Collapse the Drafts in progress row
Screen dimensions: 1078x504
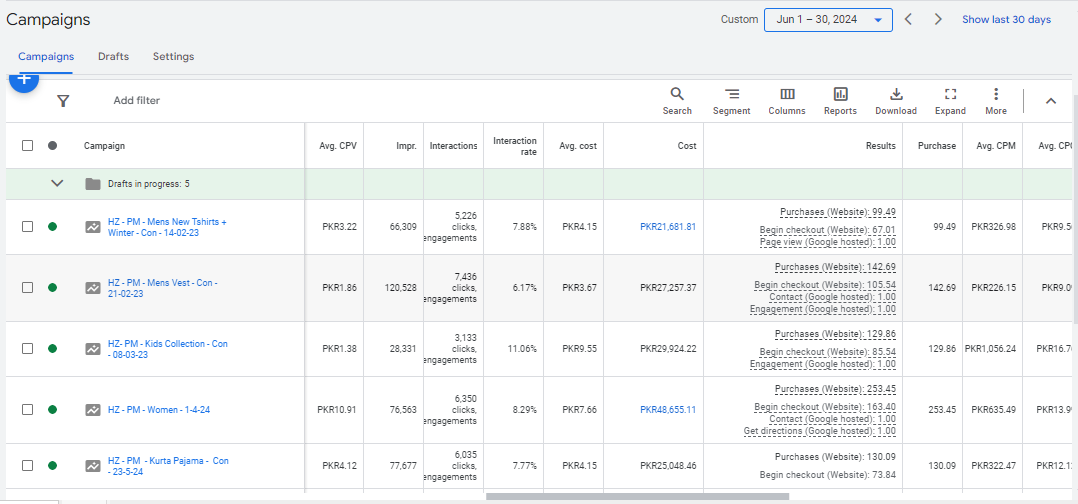click(58, 184)
